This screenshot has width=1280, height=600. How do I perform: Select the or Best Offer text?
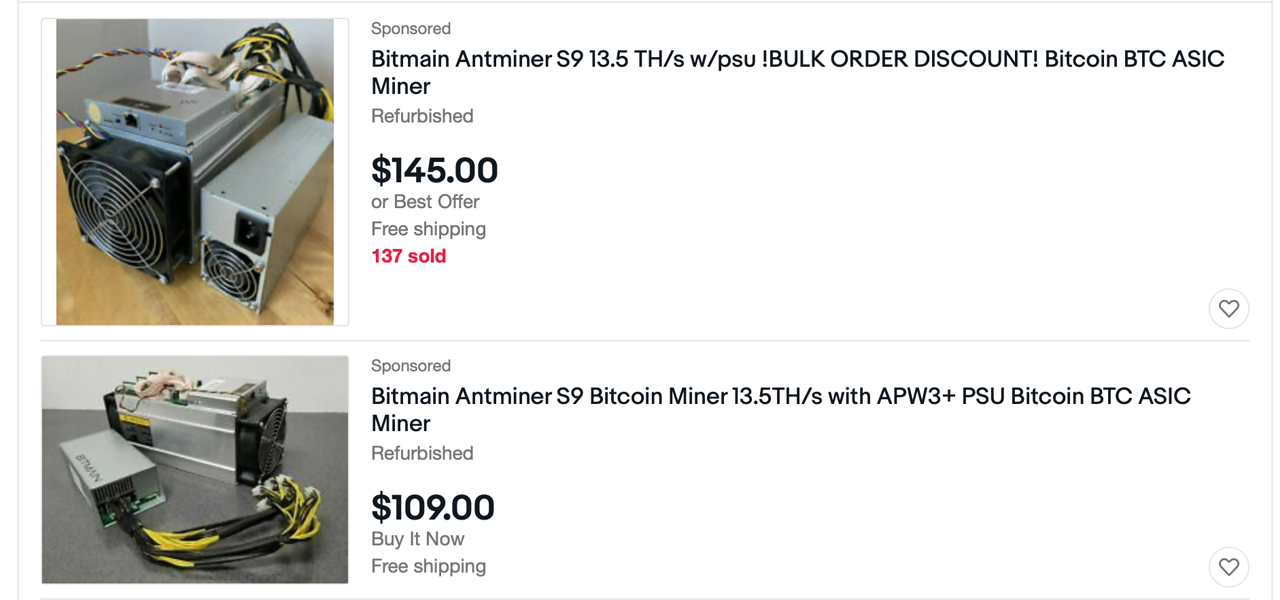[x=425, y=201]
